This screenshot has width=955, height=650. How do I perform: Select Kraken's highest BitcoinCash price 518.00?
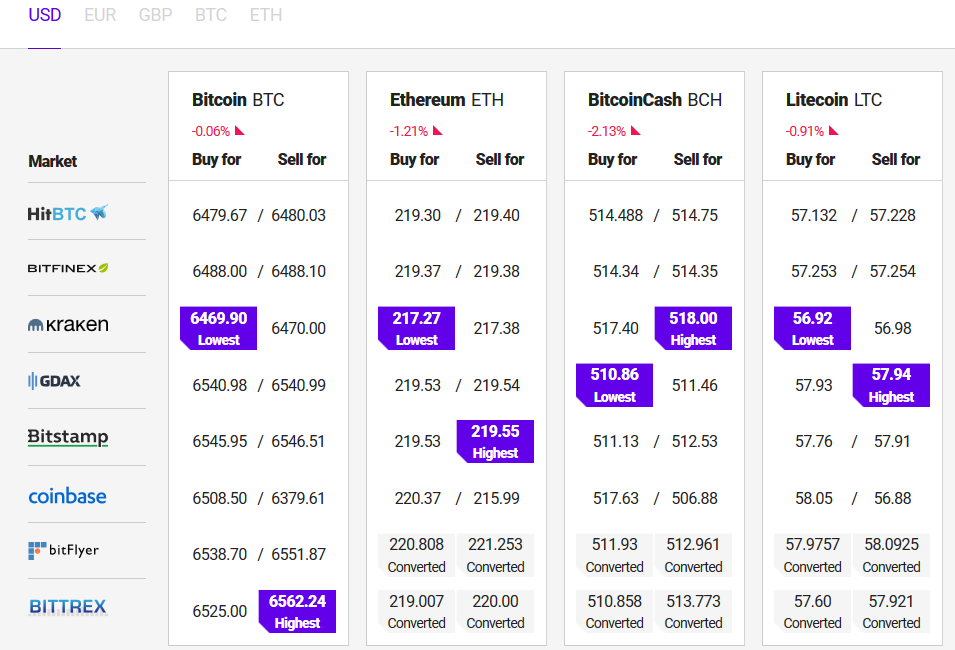point(693,328)
